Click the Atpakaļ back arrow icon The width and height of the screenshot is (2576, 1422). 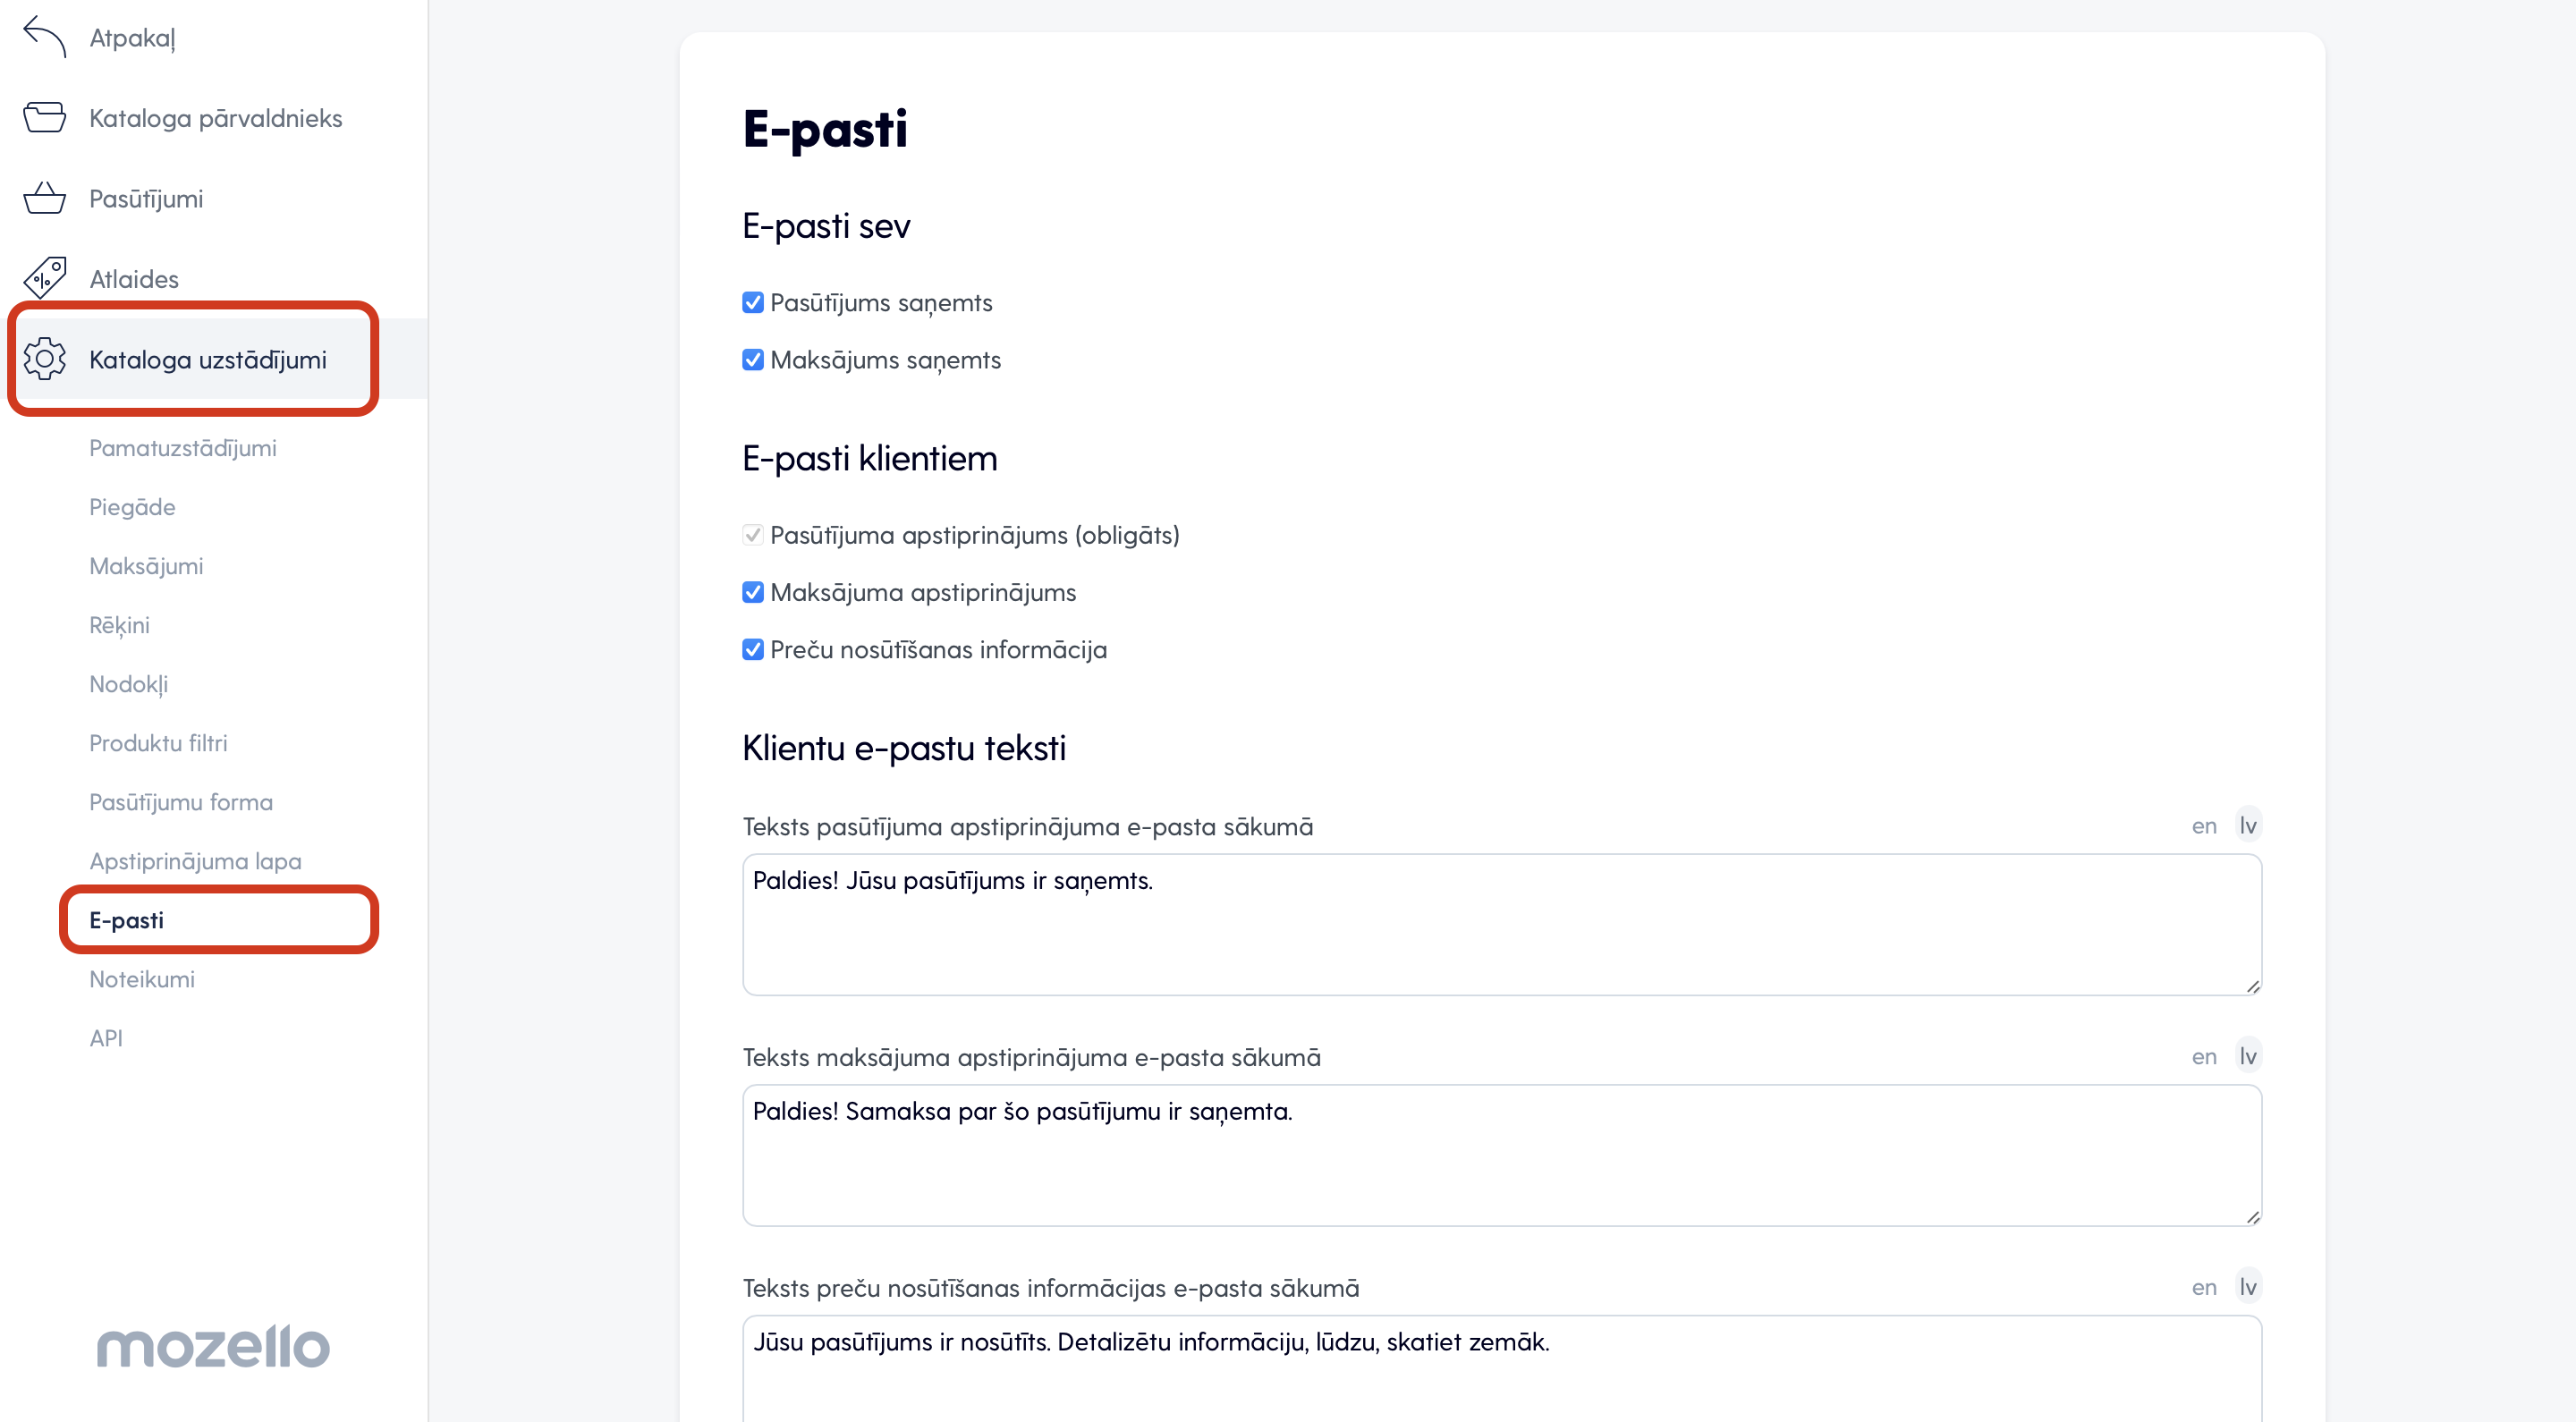[45, 37]
